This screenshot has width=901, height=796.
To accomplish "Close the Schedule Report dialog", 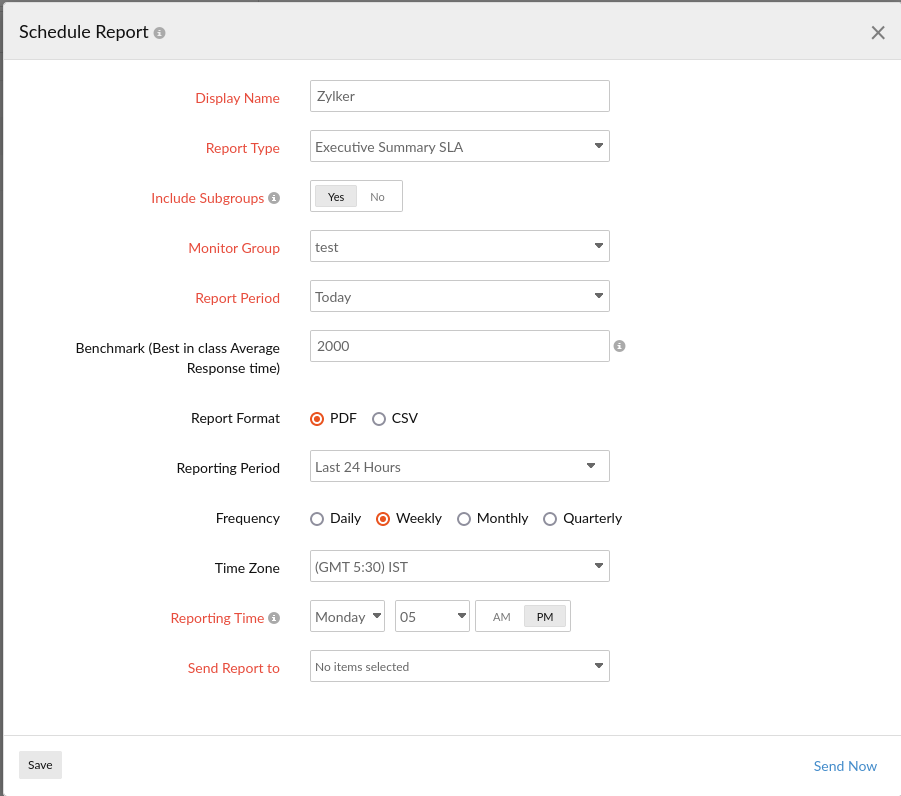I will [x=877, y=32].
